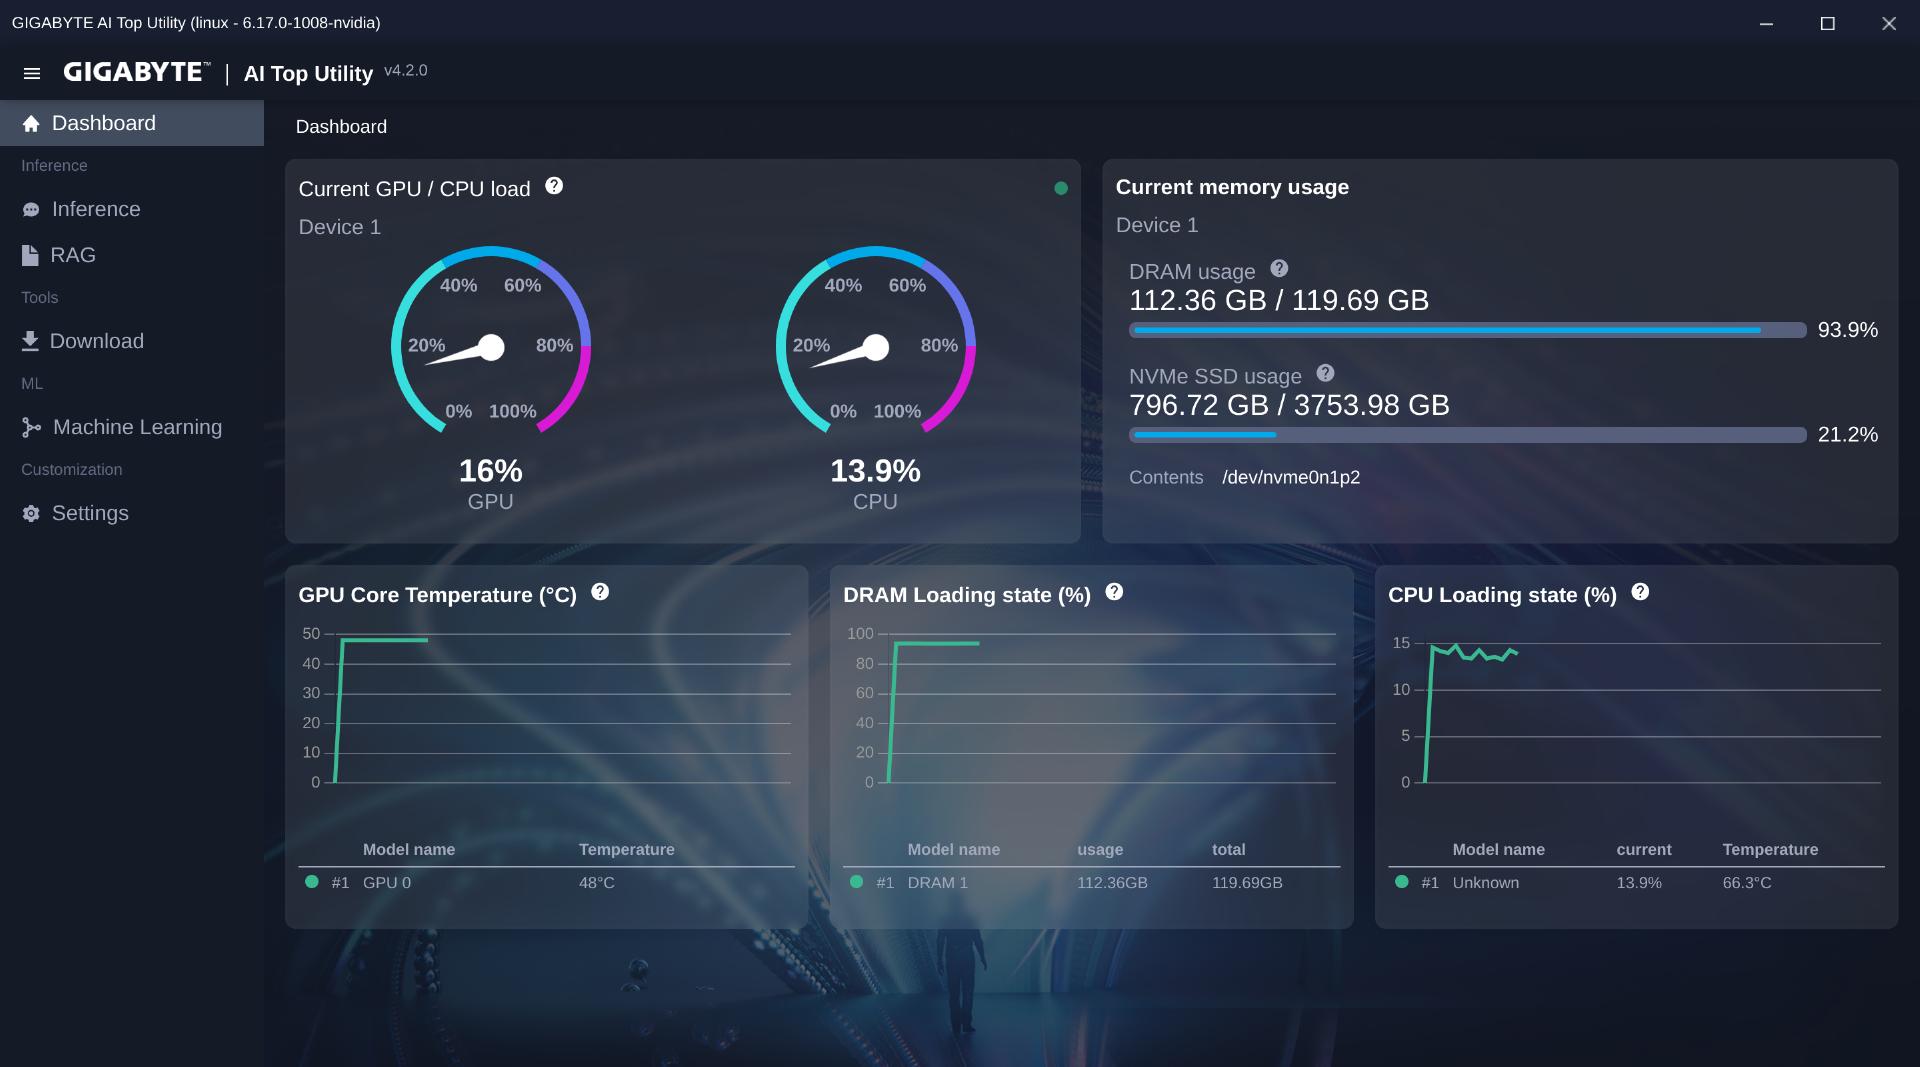Click the Dashboard breadcrumb heading
1920x1067 pixels.
pos(341,127)
